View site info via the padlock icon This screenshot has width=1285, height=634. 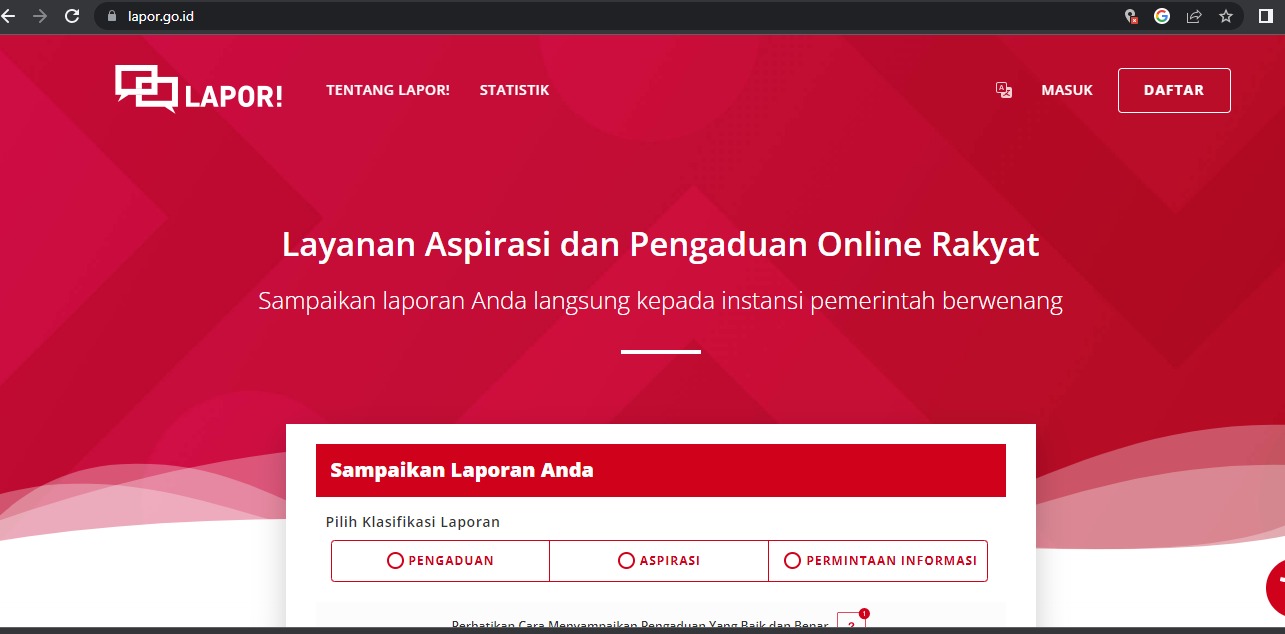pos(111,16)
